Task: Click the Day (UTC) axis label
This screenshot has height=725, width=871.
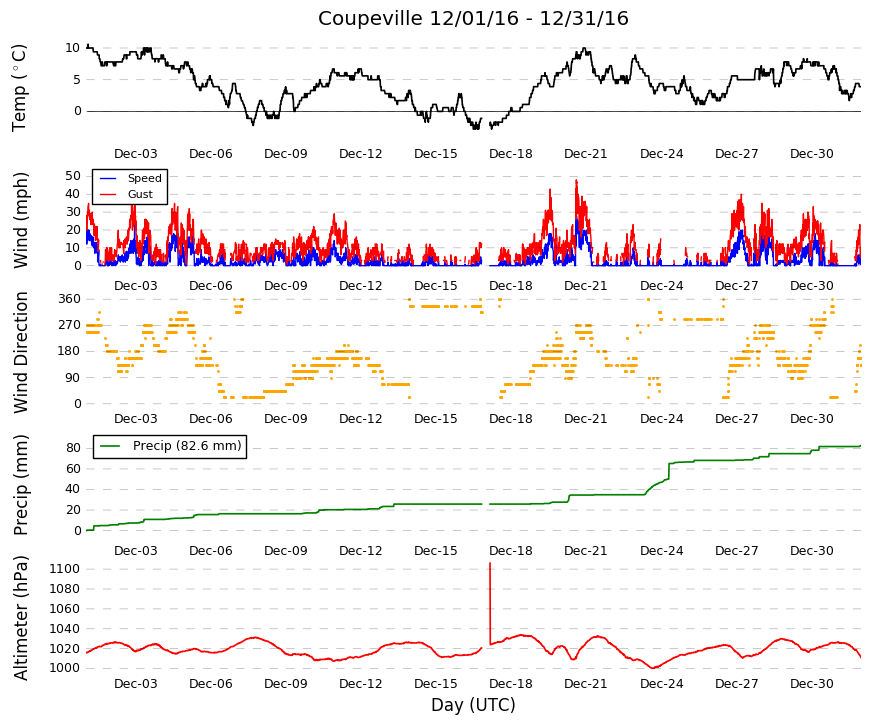Action: 473,705
